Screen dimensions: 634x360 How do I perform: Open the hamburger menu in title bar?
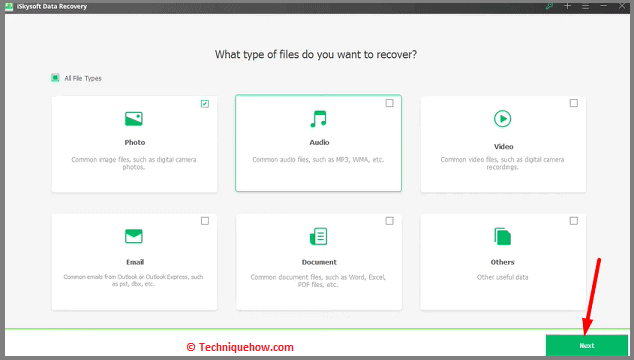click(x=585, y=6)
